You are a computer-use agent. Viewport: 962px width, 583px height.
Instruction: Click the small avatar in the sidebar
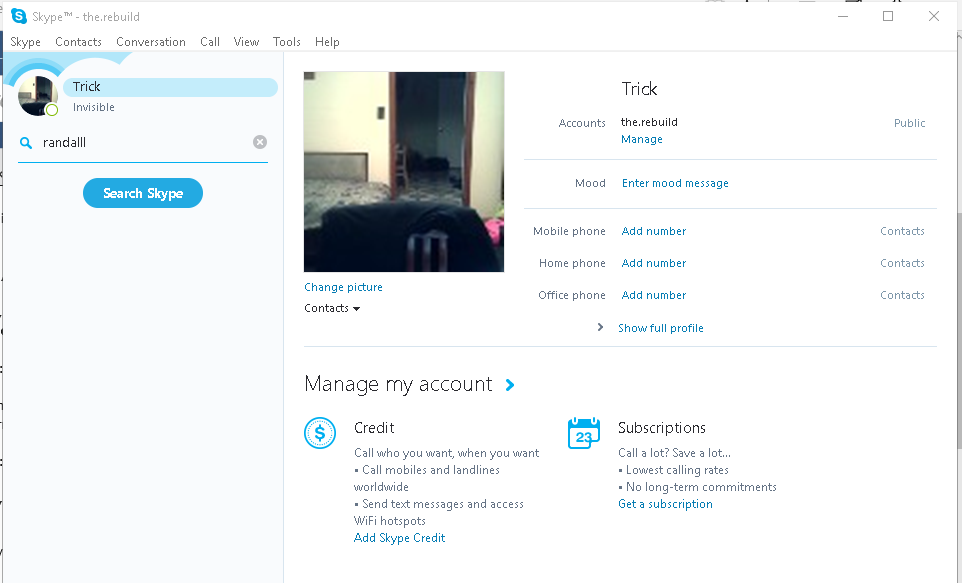point(37,96)
